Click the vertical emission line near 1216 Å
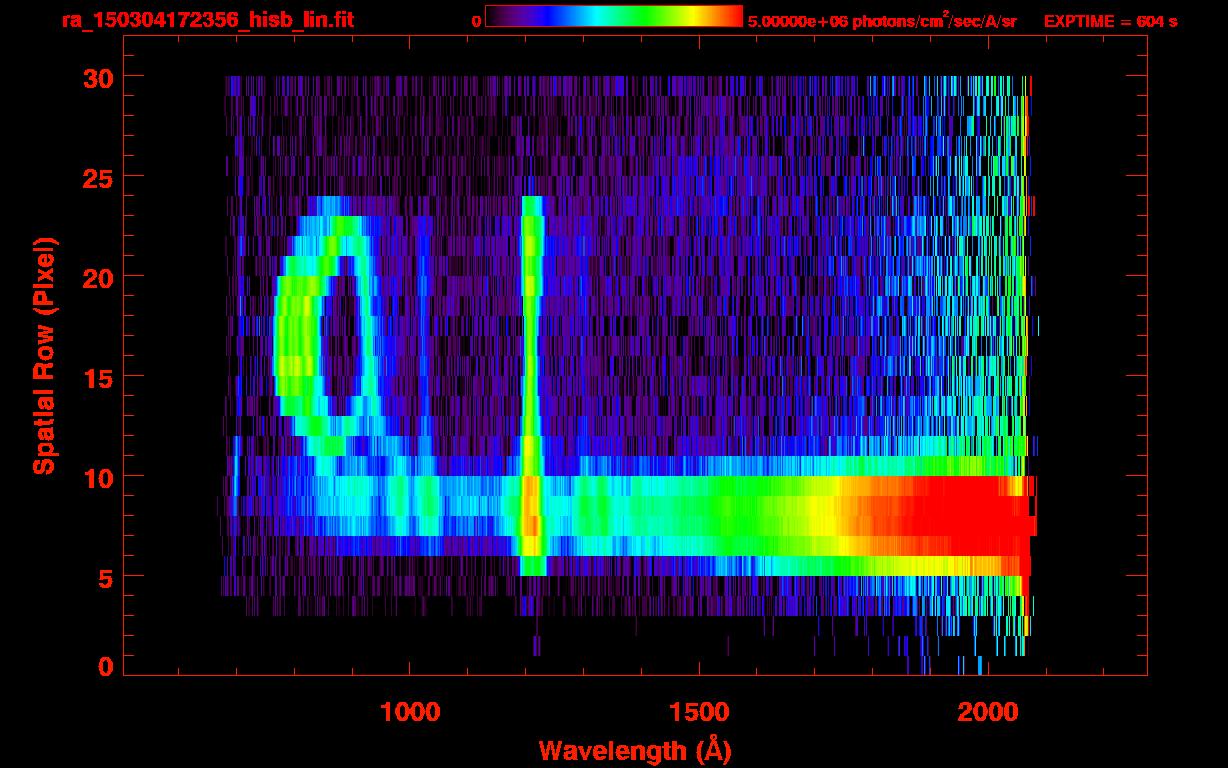1228x768 pixels. coord(532,385)
